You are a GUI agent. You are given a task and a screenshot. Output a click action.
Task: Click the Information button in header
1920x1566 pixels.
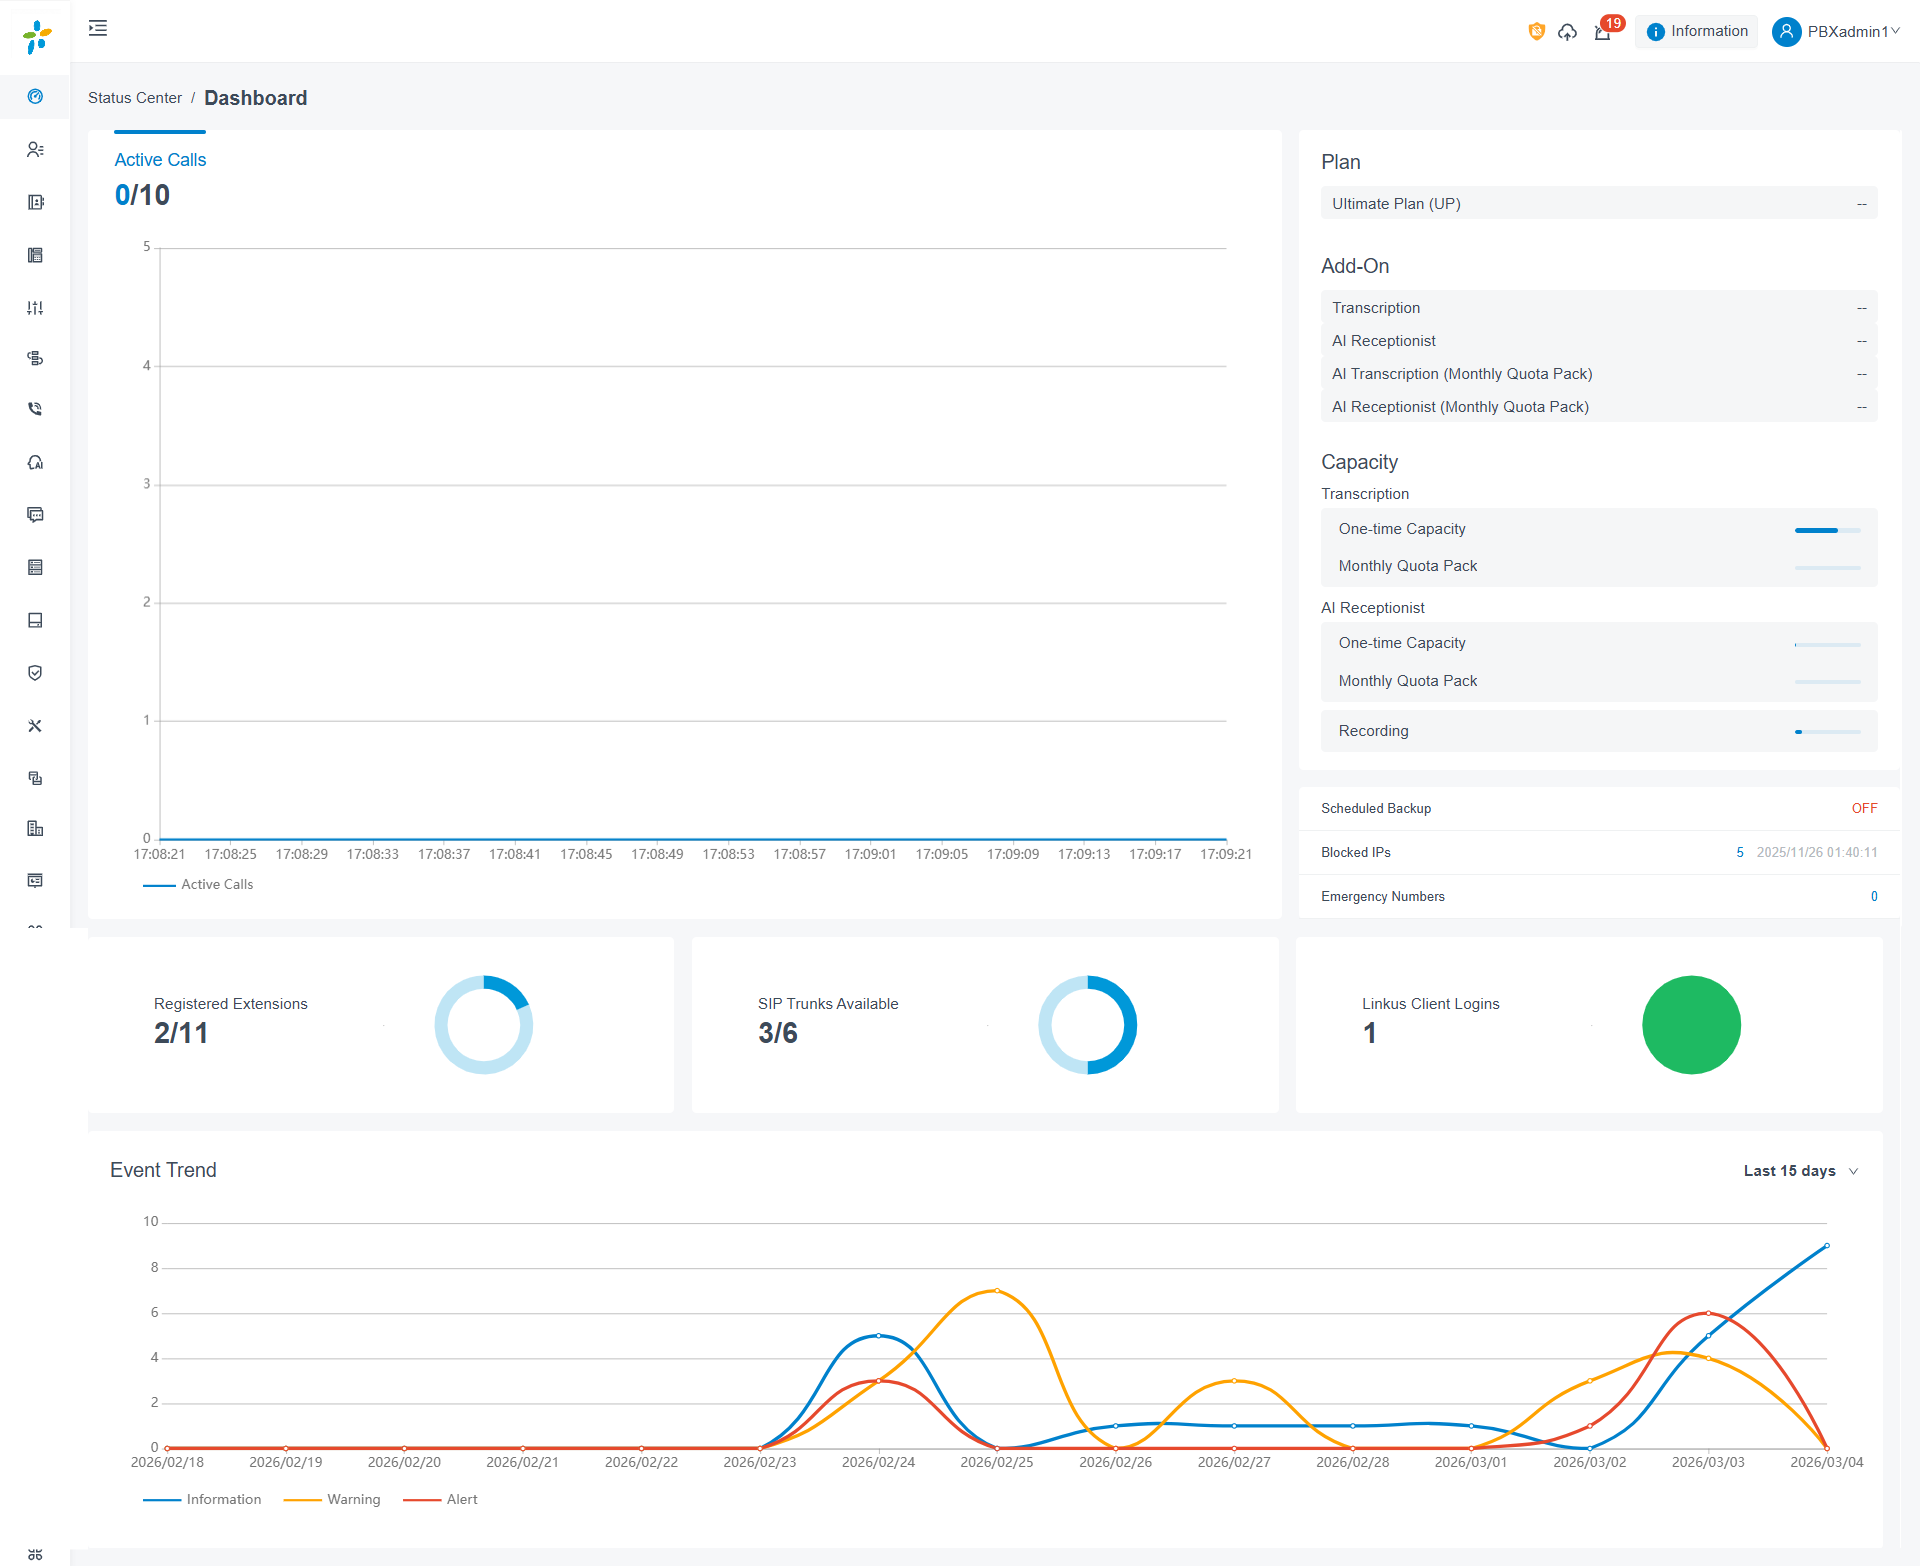[x=1697, y=32]
